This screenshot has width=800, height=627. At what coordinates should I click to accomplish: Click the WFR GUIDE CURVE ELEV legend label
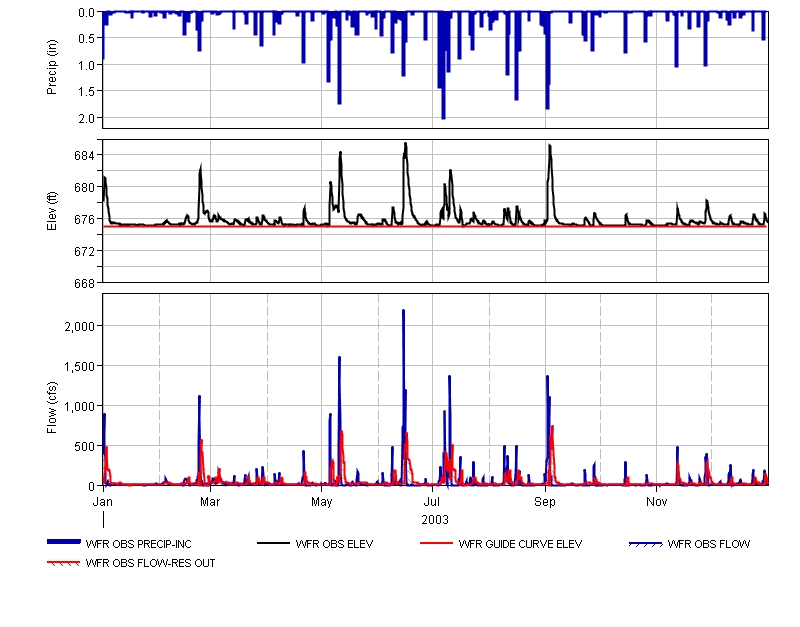click(x=520, y=544)
